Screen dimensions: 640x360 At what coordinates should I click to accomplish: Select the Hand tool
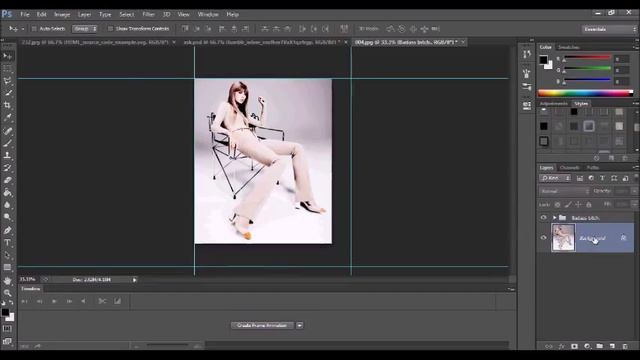click(x=7, y=281)
